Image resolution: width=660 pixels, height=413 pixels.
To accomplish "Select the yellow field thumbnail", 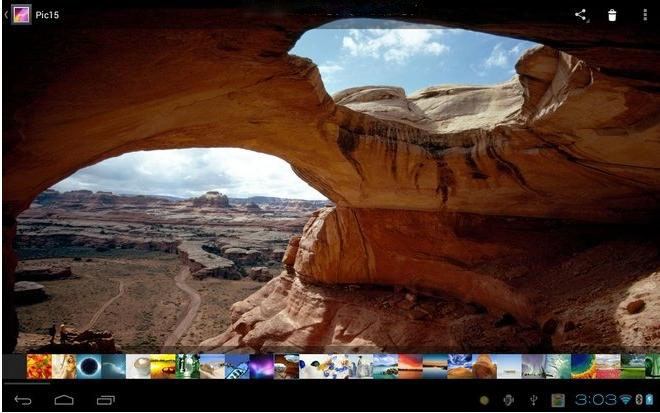I will (163, 366).
